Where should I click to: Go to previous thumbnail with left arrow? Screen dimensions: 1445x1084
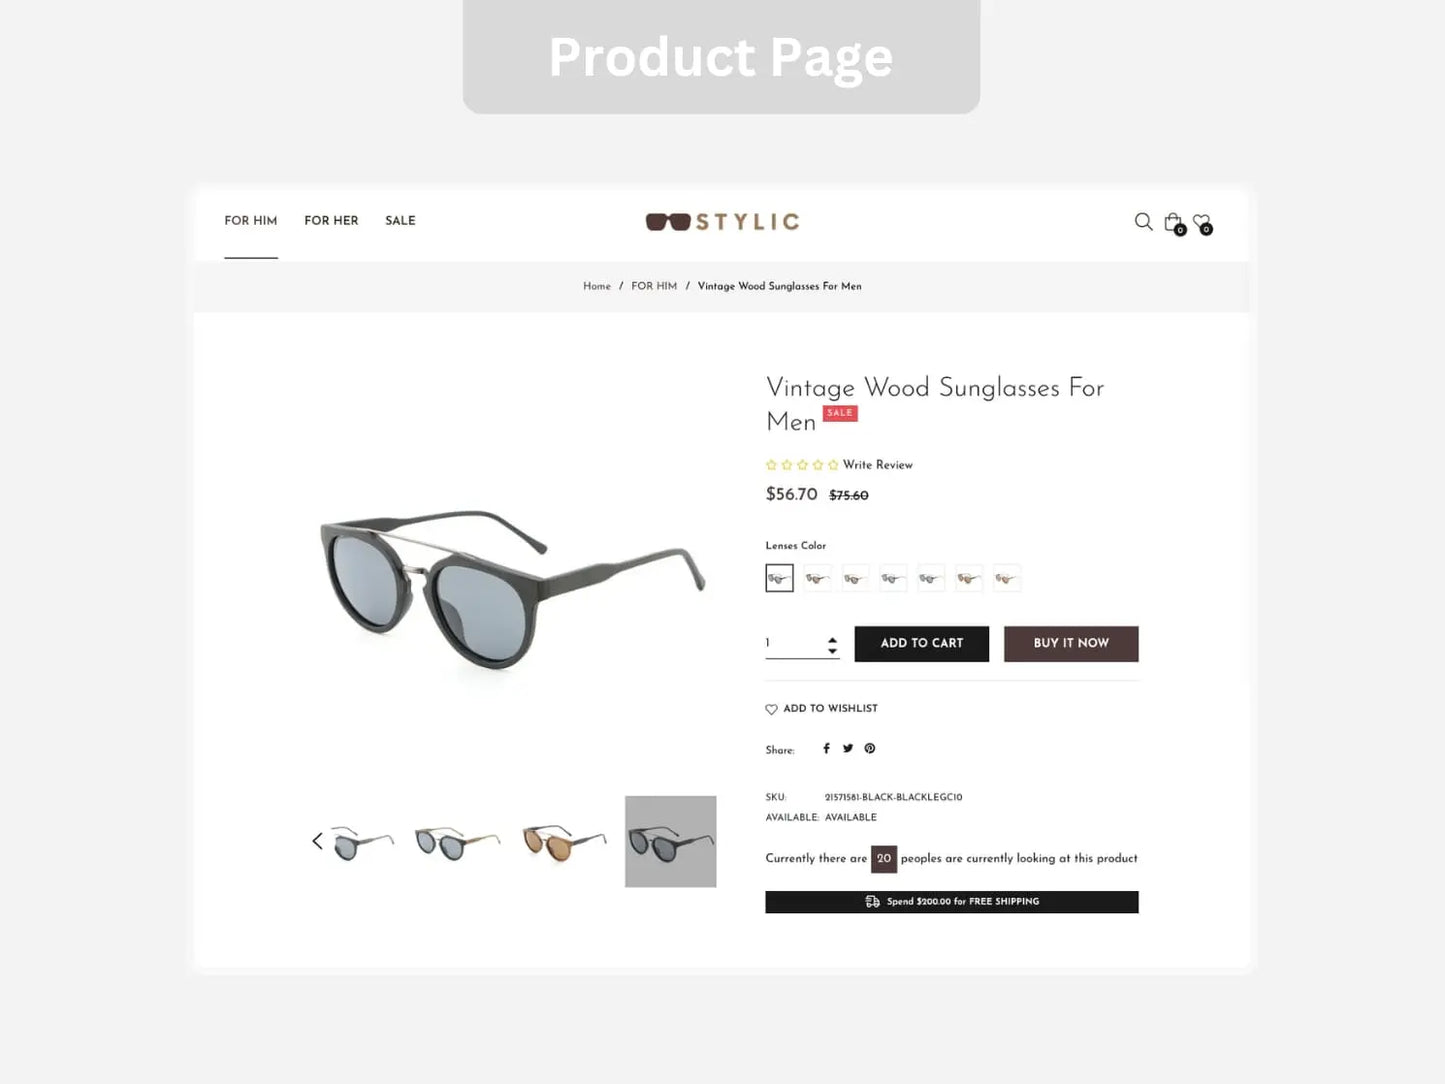coord(317,841)
